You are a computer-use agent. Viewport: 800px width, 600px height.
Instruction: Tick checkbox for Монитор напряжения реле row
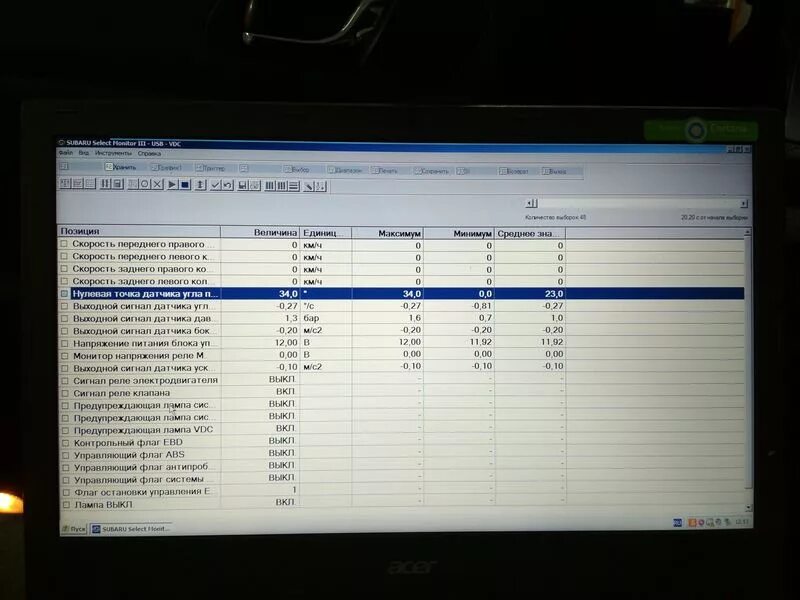(65, 356)
